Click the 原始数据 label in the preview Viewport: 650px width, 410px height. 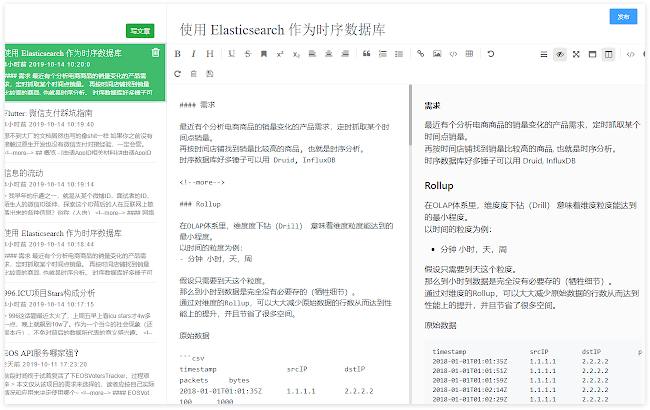click(x=440, y=325)
